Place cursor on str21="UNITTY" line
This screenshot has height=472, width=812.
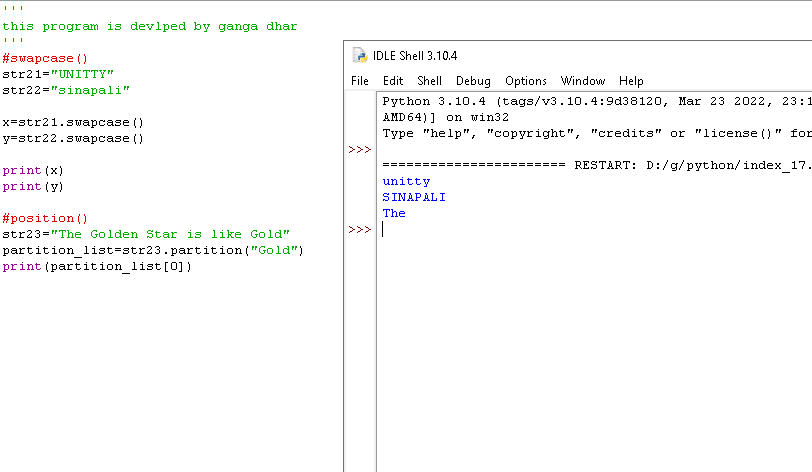[58, 74]
